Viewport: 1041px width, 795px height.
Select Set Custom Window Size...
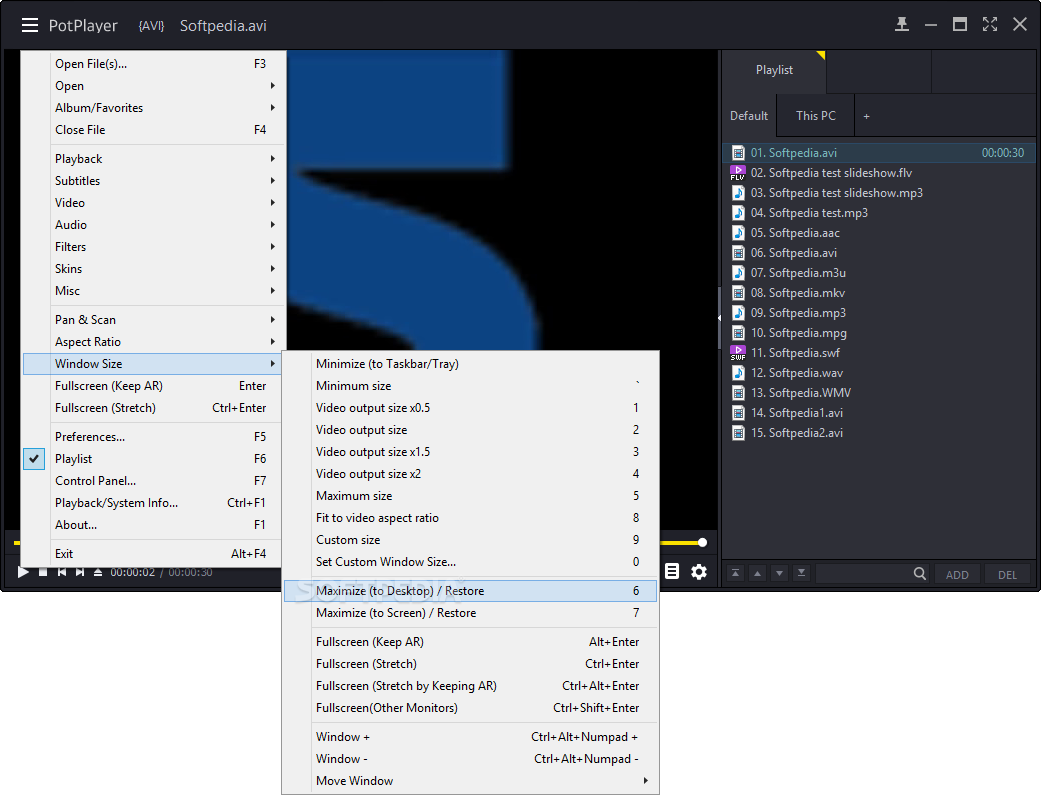pyautogui.click(x=470, y=561)
